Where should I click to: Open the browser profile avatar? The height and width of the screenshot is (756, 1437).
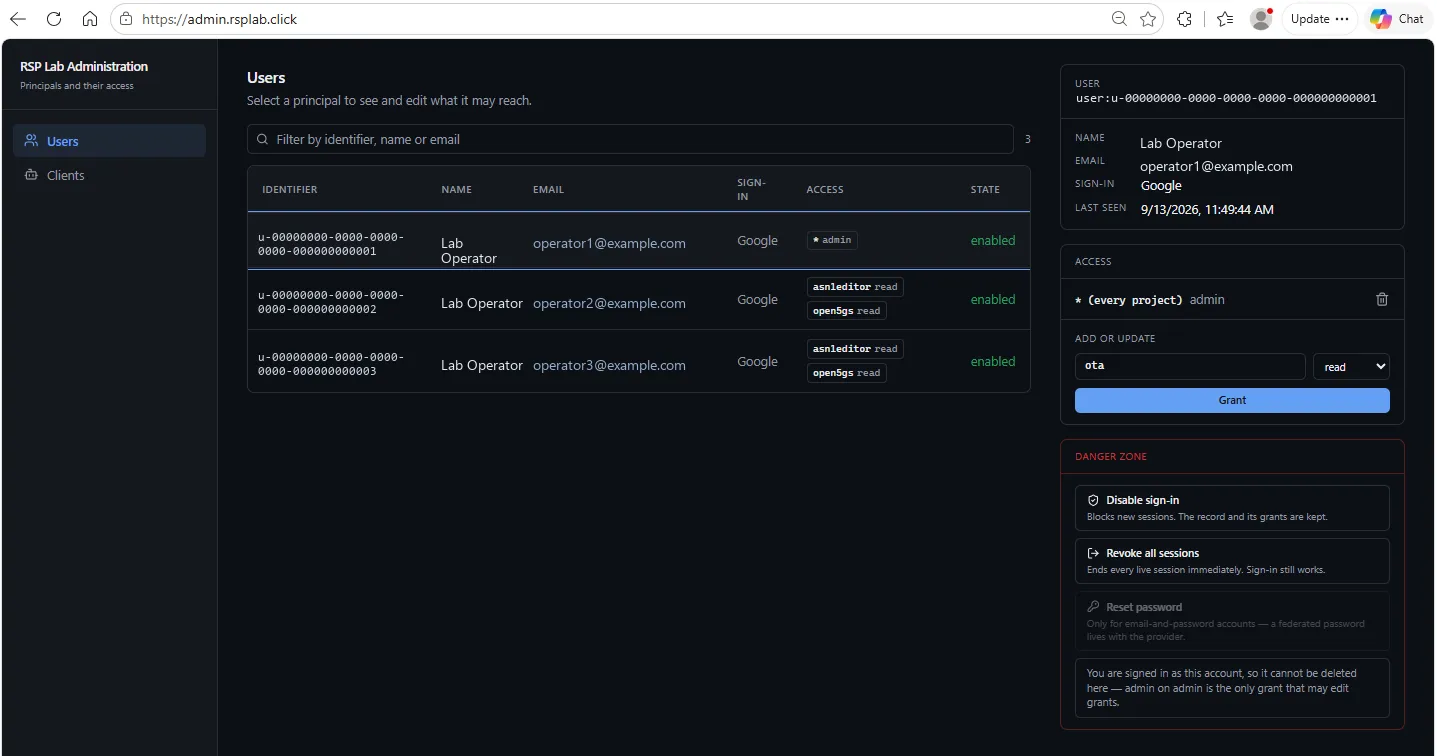click(x=1261, y=19)
